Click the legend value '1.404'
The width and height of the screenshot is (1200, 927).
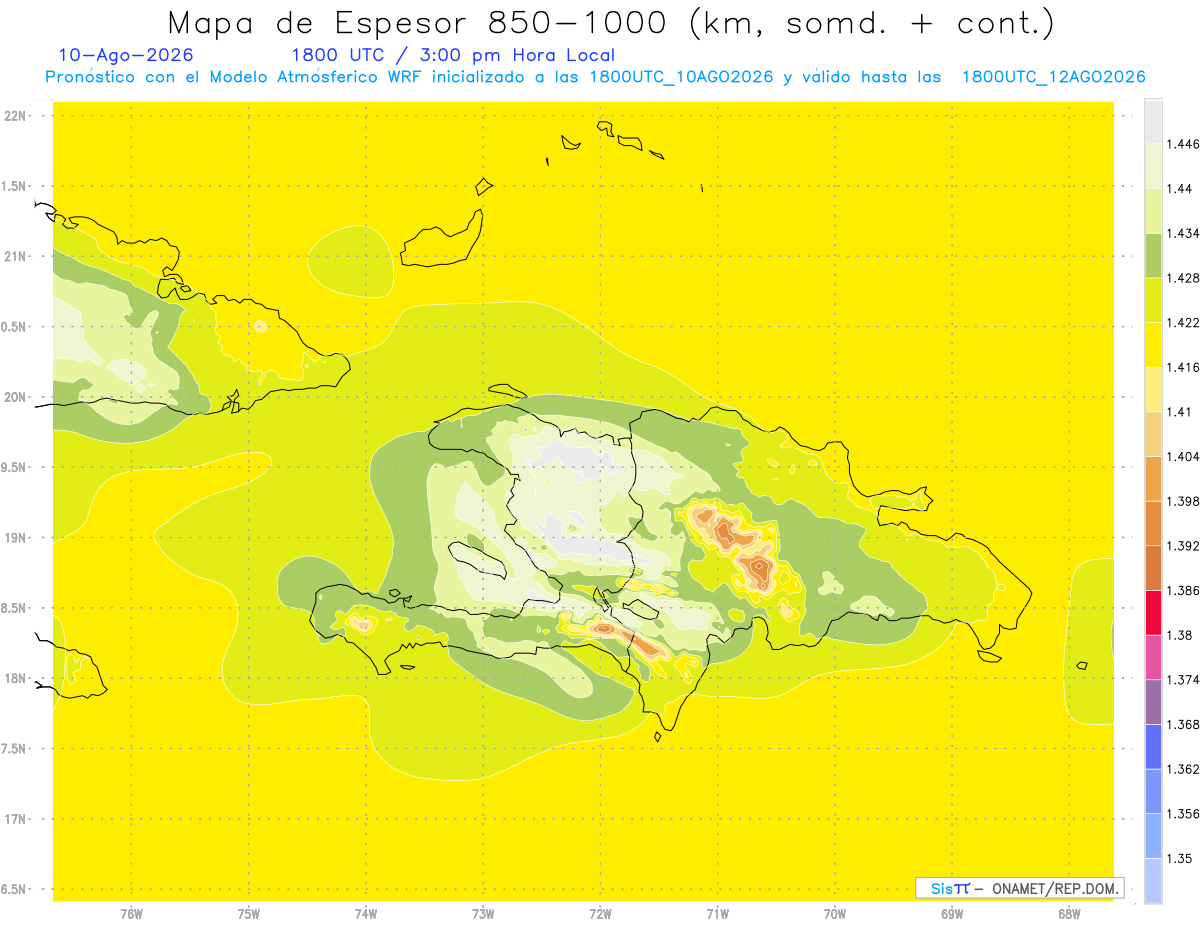(x=1183, y=456)
